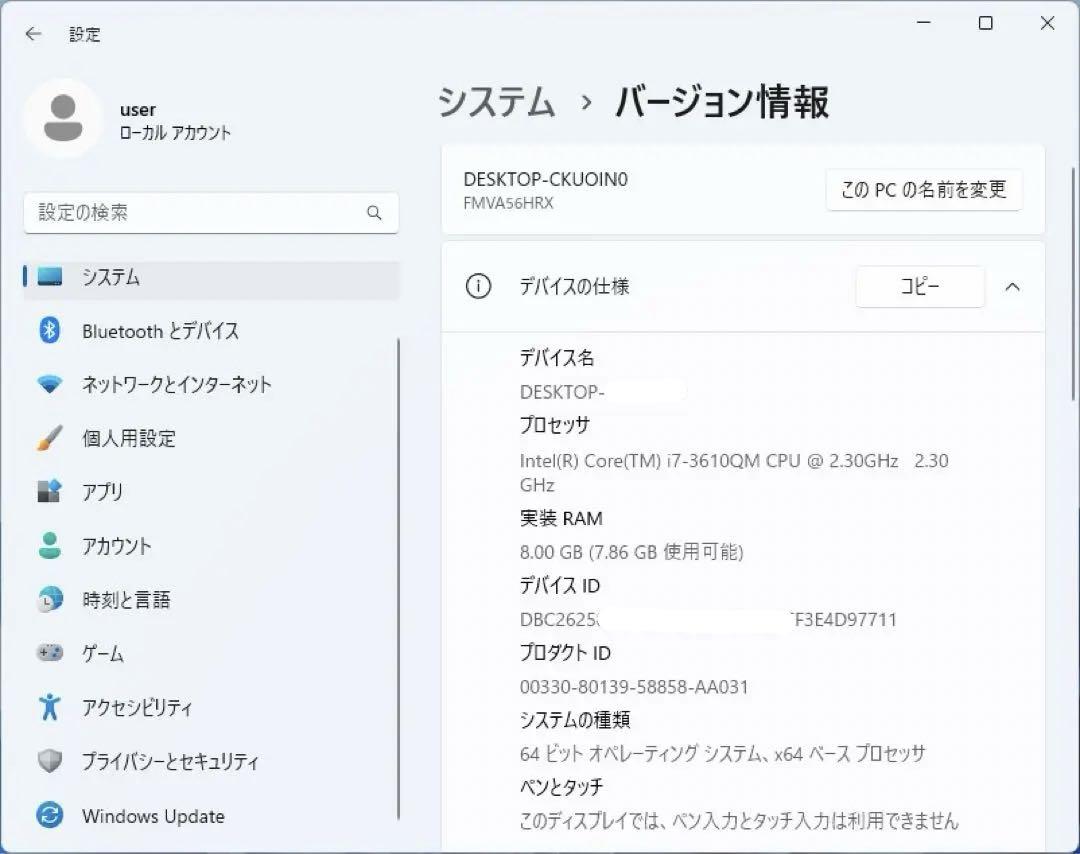Click the info icon beside デバイスの仕様
Viewport: 1080px width, 854px height.
[478, 286]
